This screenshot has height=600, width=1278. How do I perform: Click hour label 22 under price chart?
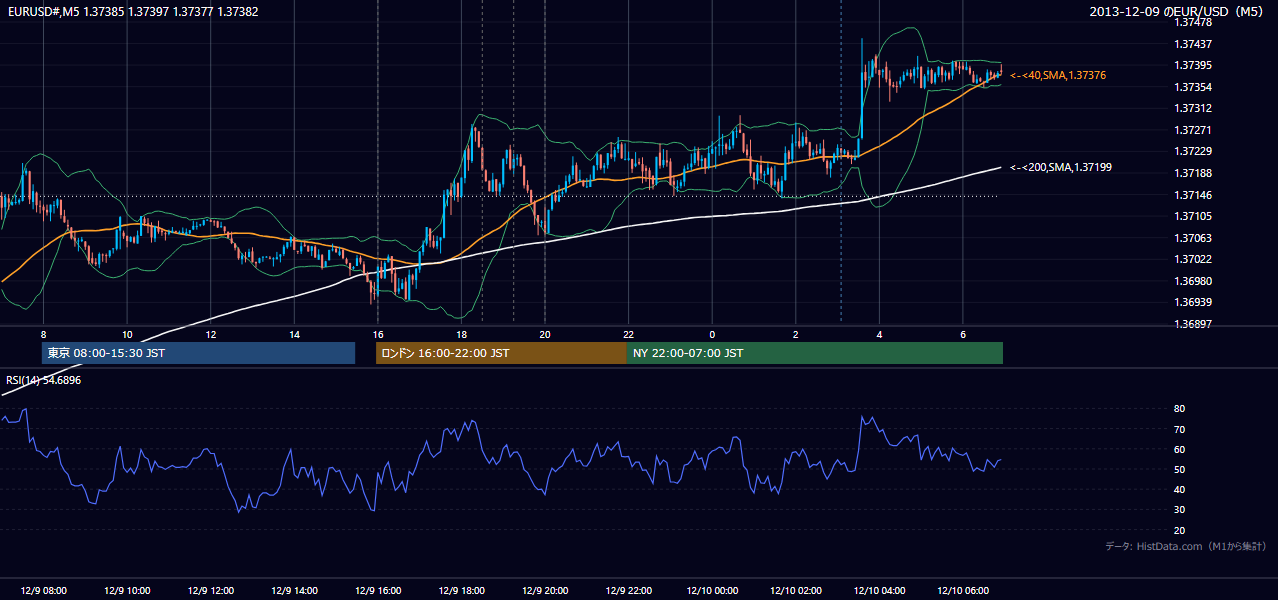coord(628,334)
